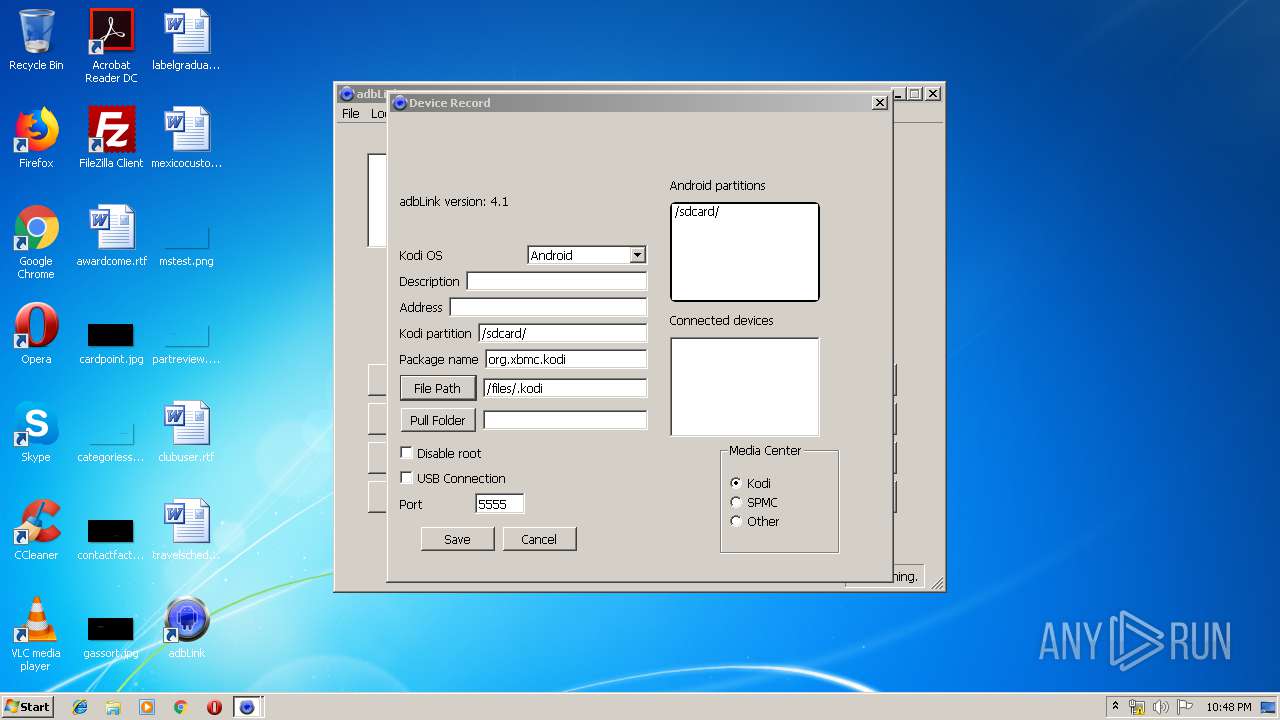The width and height of the screenshot is (1280, 720).
Task: Launch Firefox from the desktop
Action: point(36,138)
